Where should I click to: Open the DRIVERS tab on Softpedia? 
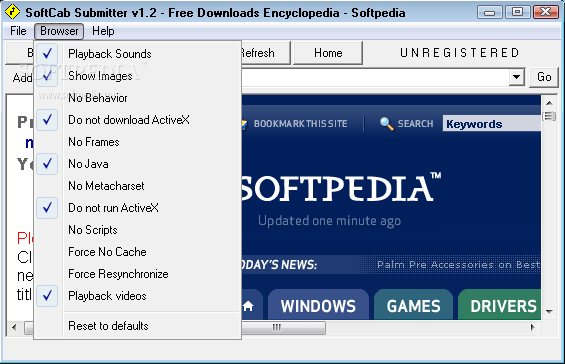point(500,305)
